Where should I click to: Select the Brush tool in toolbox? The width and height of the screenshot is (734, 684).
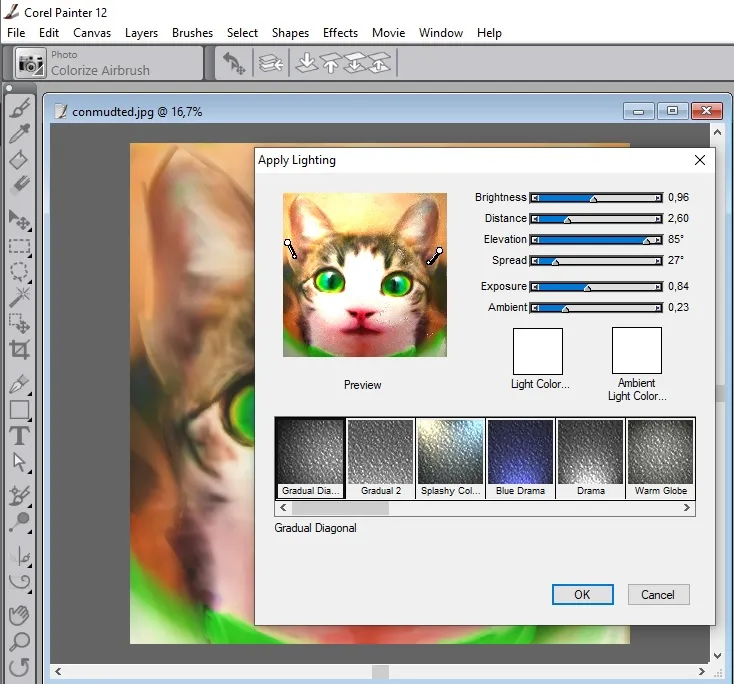pos(19,109)
